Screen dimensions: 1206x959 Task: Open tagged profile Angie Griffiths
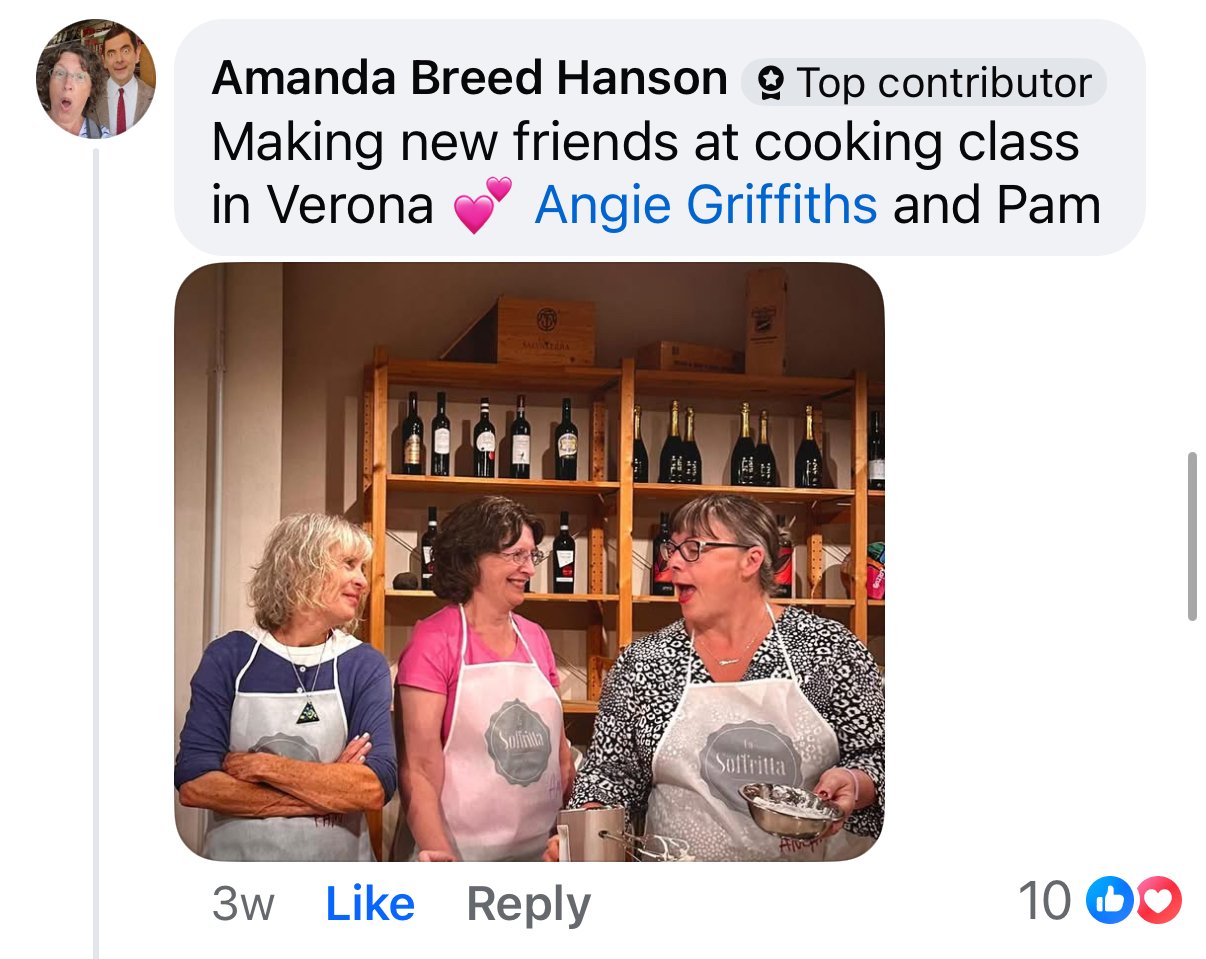[706, 205]
